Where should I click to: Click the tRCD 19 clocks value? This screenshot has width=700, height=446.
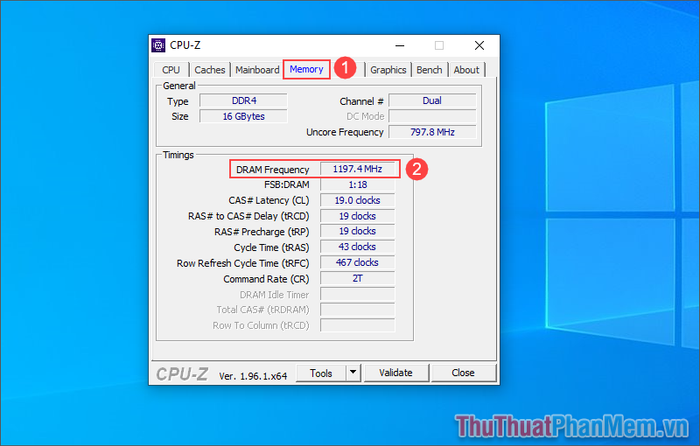[358, 216]
